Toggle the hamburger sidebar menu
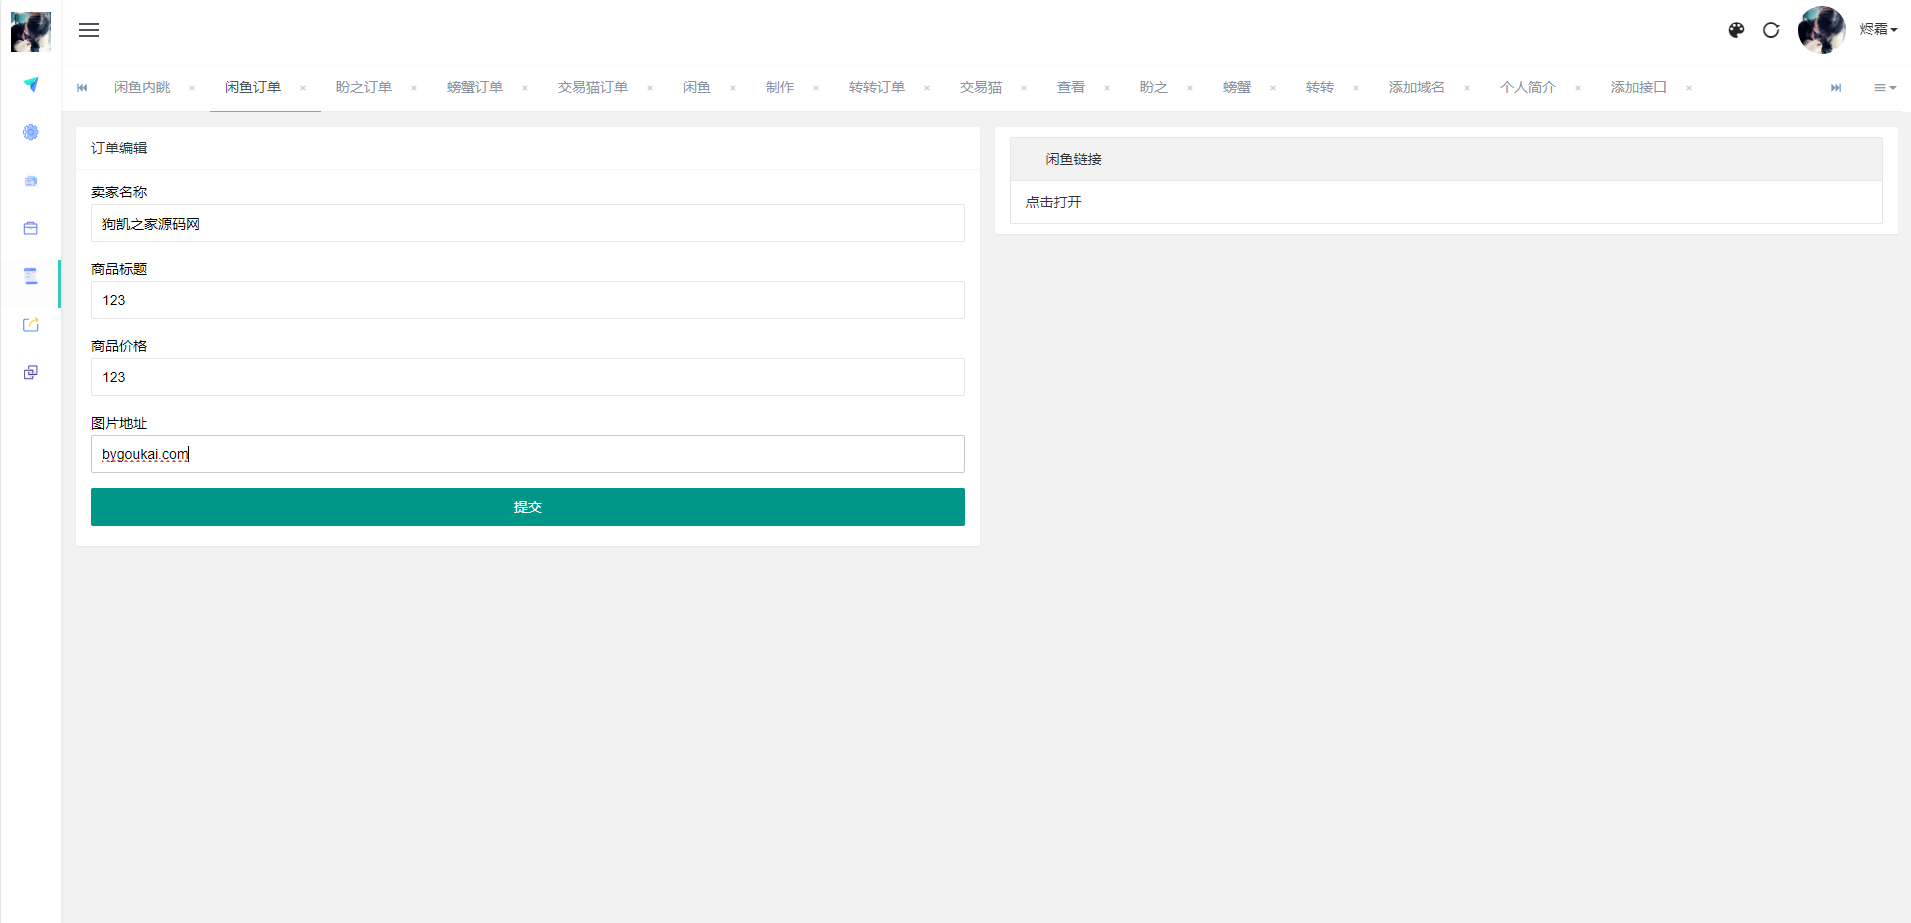Image resolution: width=1911 pixels, height=923 pixels. coord(89,30)
